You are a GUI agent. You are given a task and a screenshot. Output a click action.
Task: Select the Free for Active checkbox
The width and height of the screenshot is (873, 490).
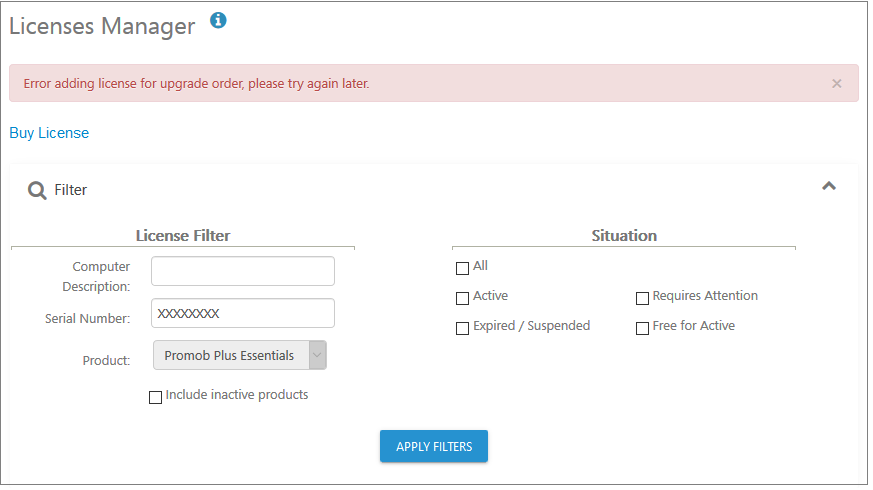coord(642,329)
